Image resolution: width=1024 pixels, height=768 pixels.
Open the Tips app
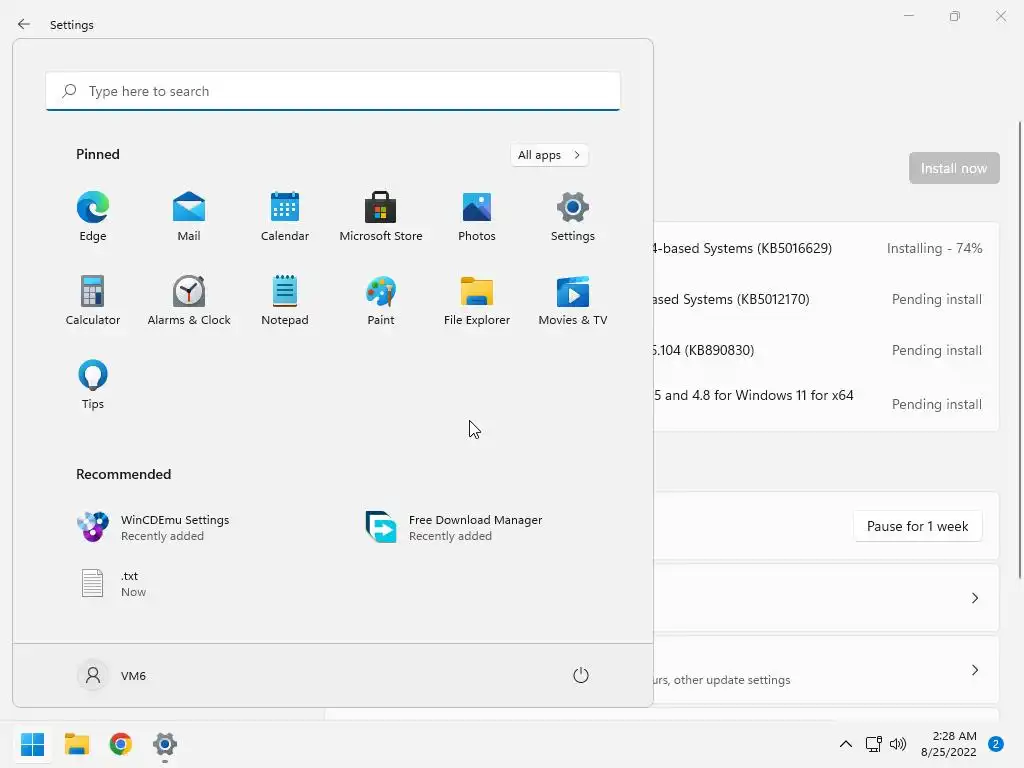tap(93, 385)
